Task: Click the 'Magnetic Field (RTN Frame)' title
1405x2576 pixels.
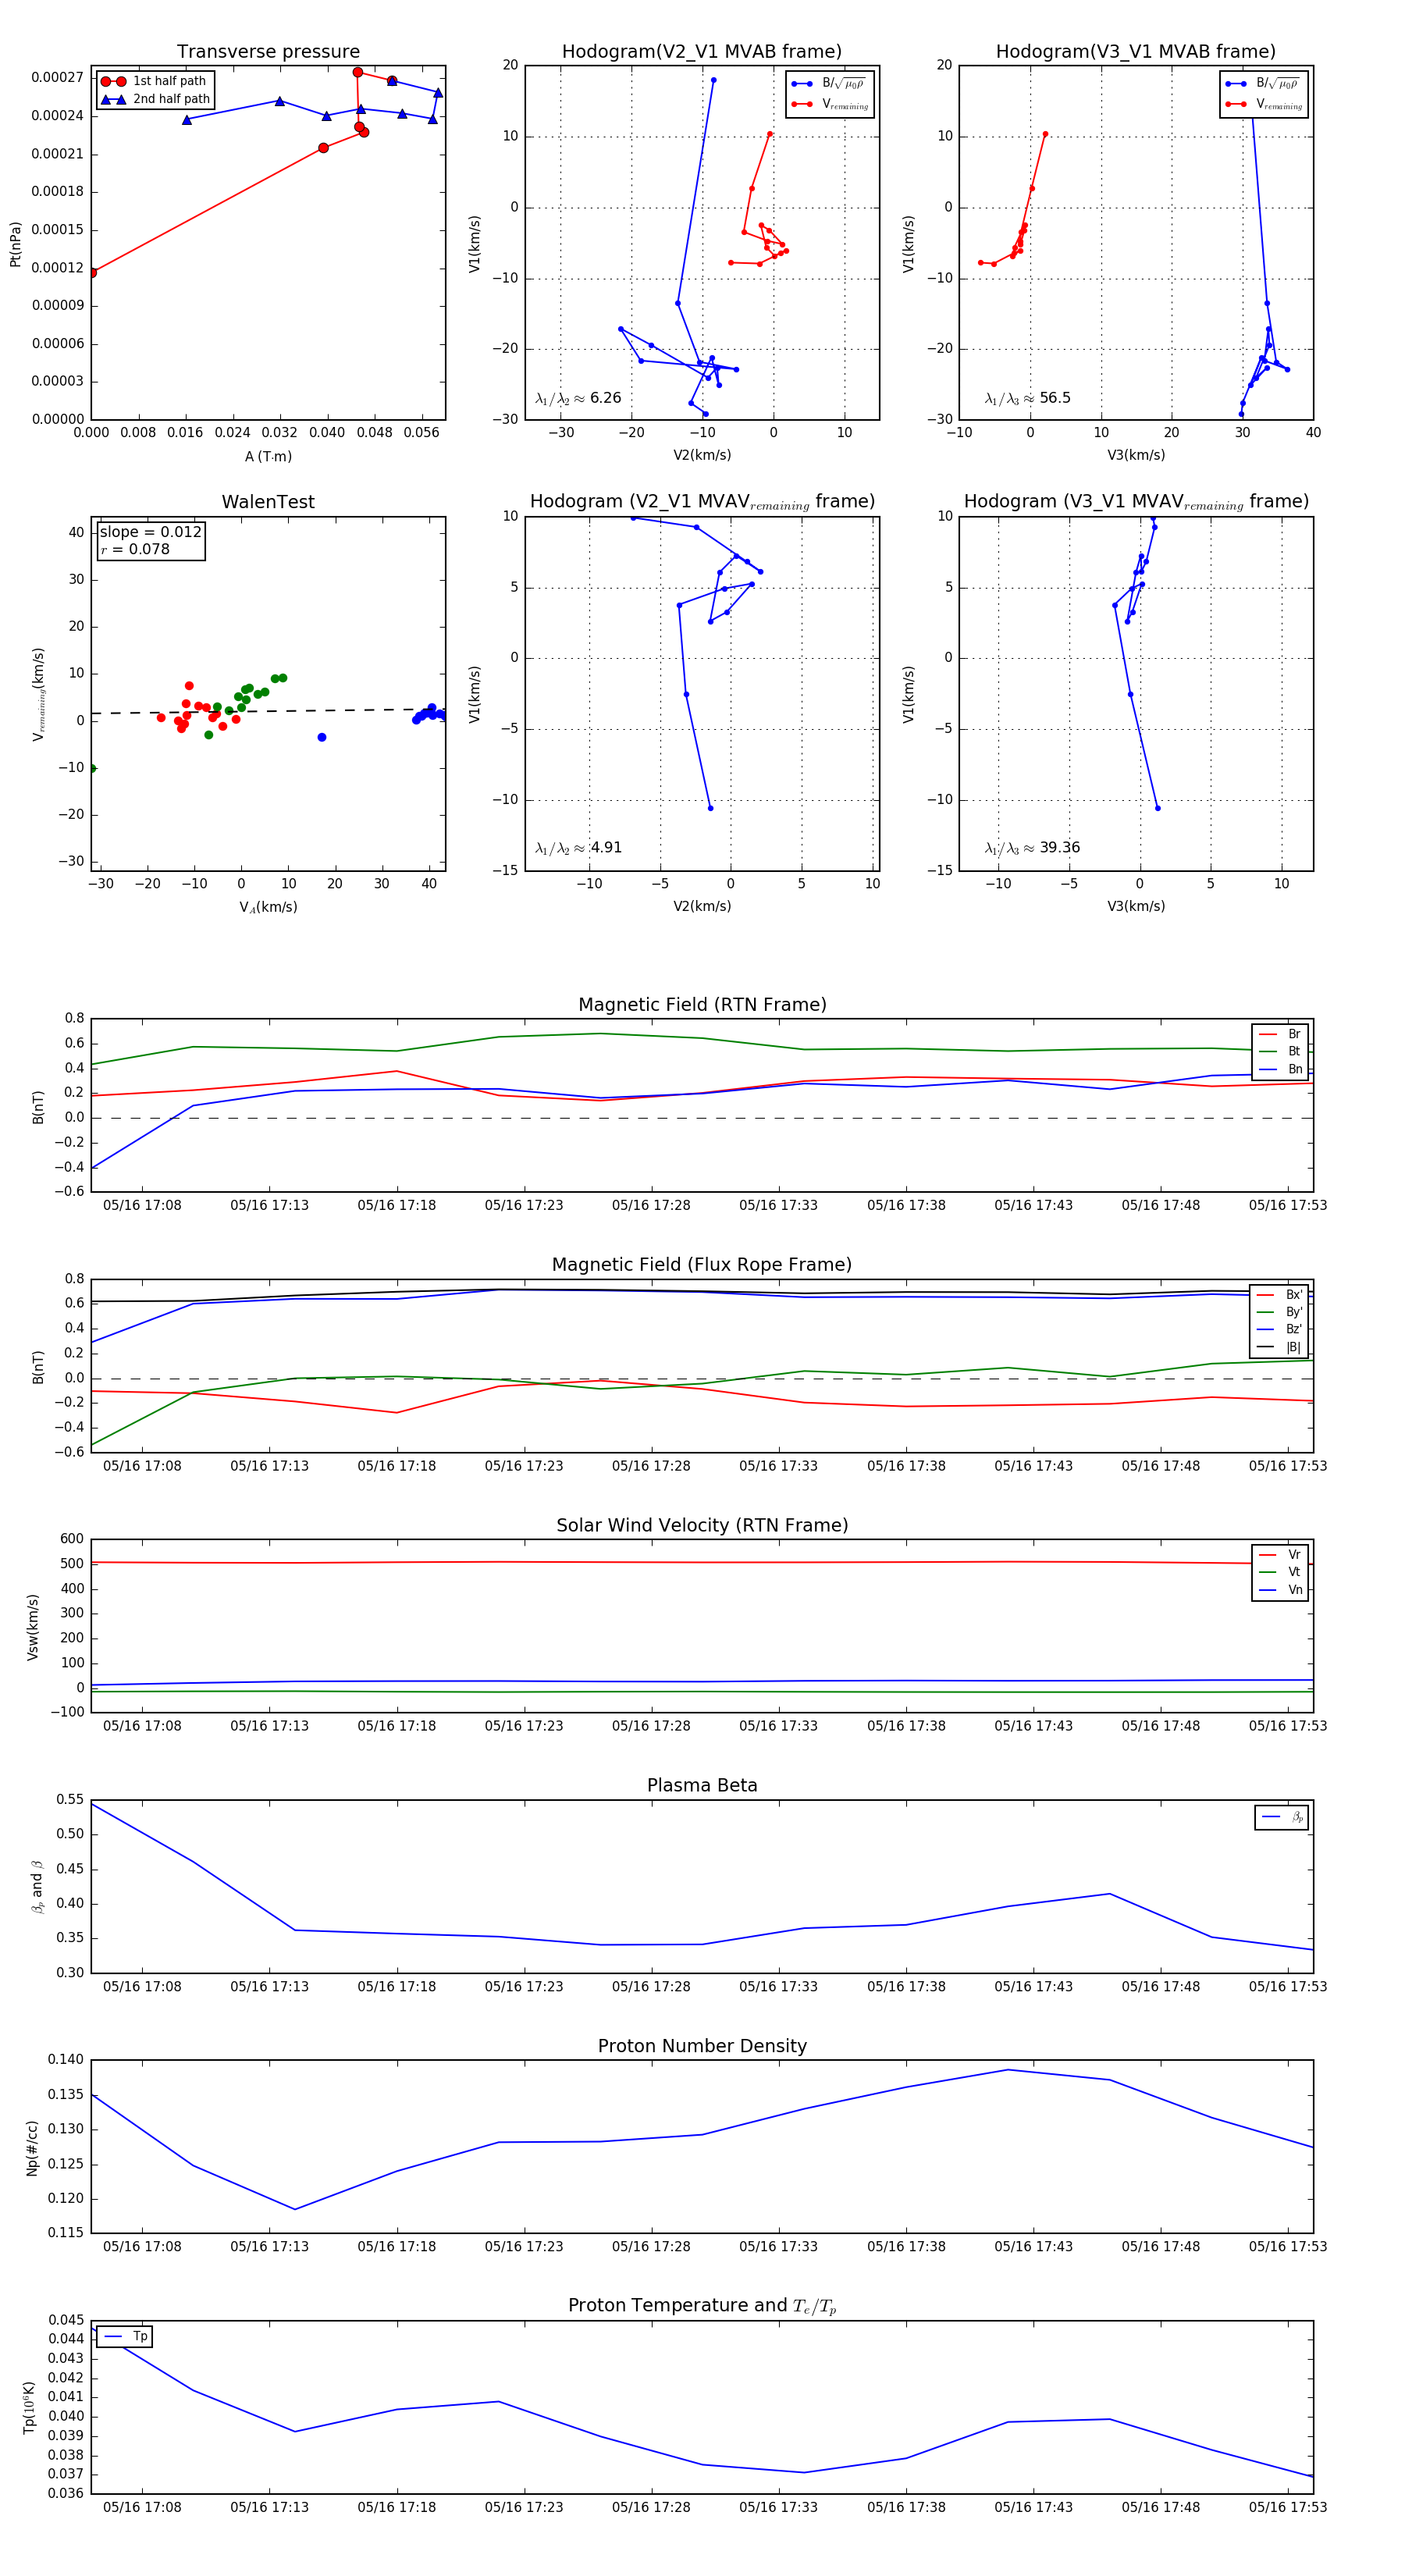Action: [702, 1005]
